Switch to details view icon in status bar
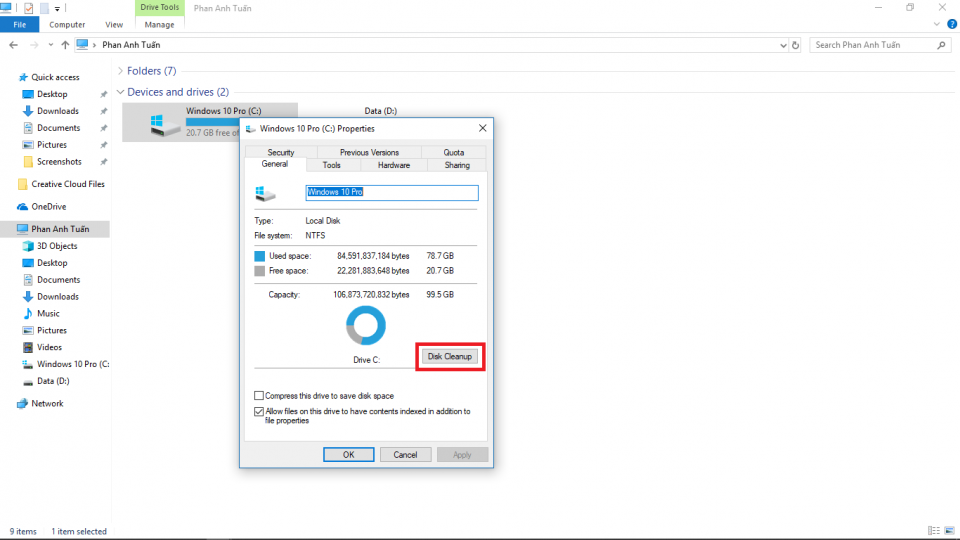Image resolution: width=960 pixels, height=540 pixels. [x=934, y=531]
